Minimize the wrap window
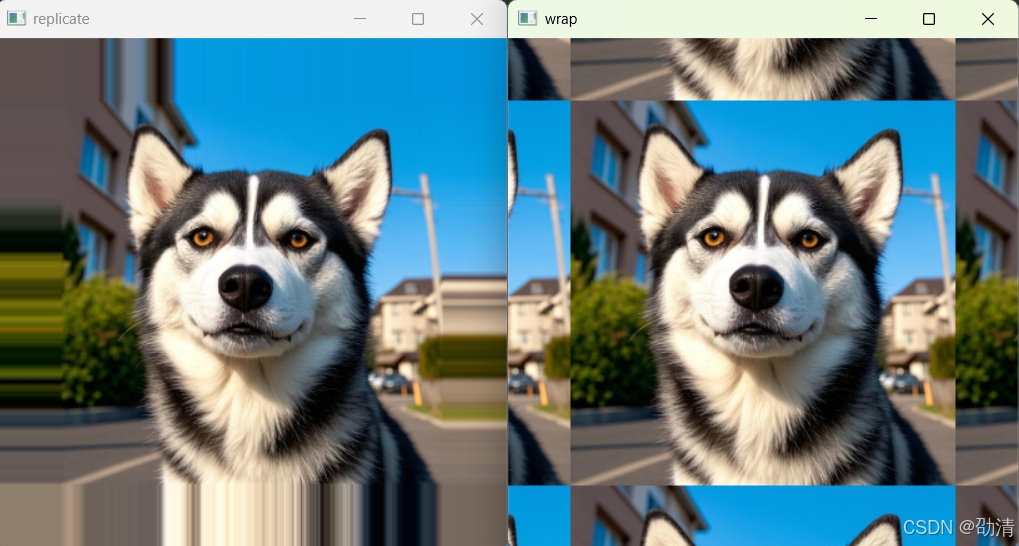 (x=871, y=19)
